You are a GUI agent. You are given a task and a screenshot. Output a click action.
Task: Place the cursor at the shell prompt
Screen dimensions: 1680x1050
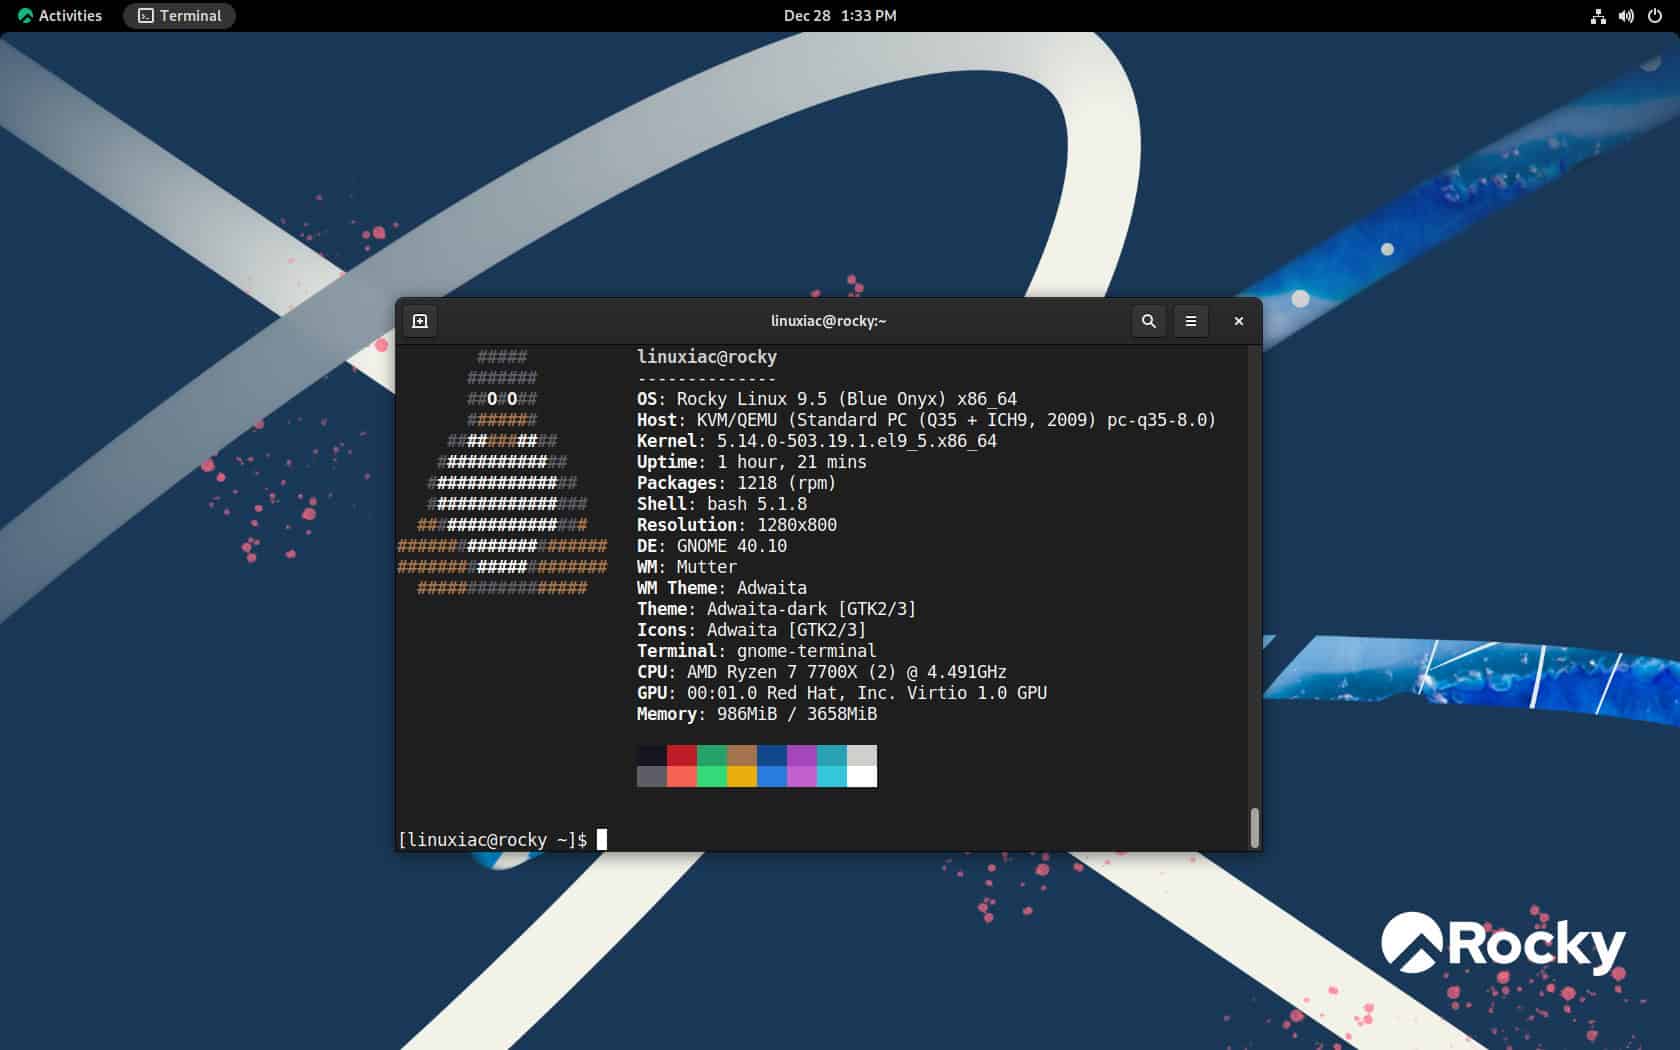point(601,839)
